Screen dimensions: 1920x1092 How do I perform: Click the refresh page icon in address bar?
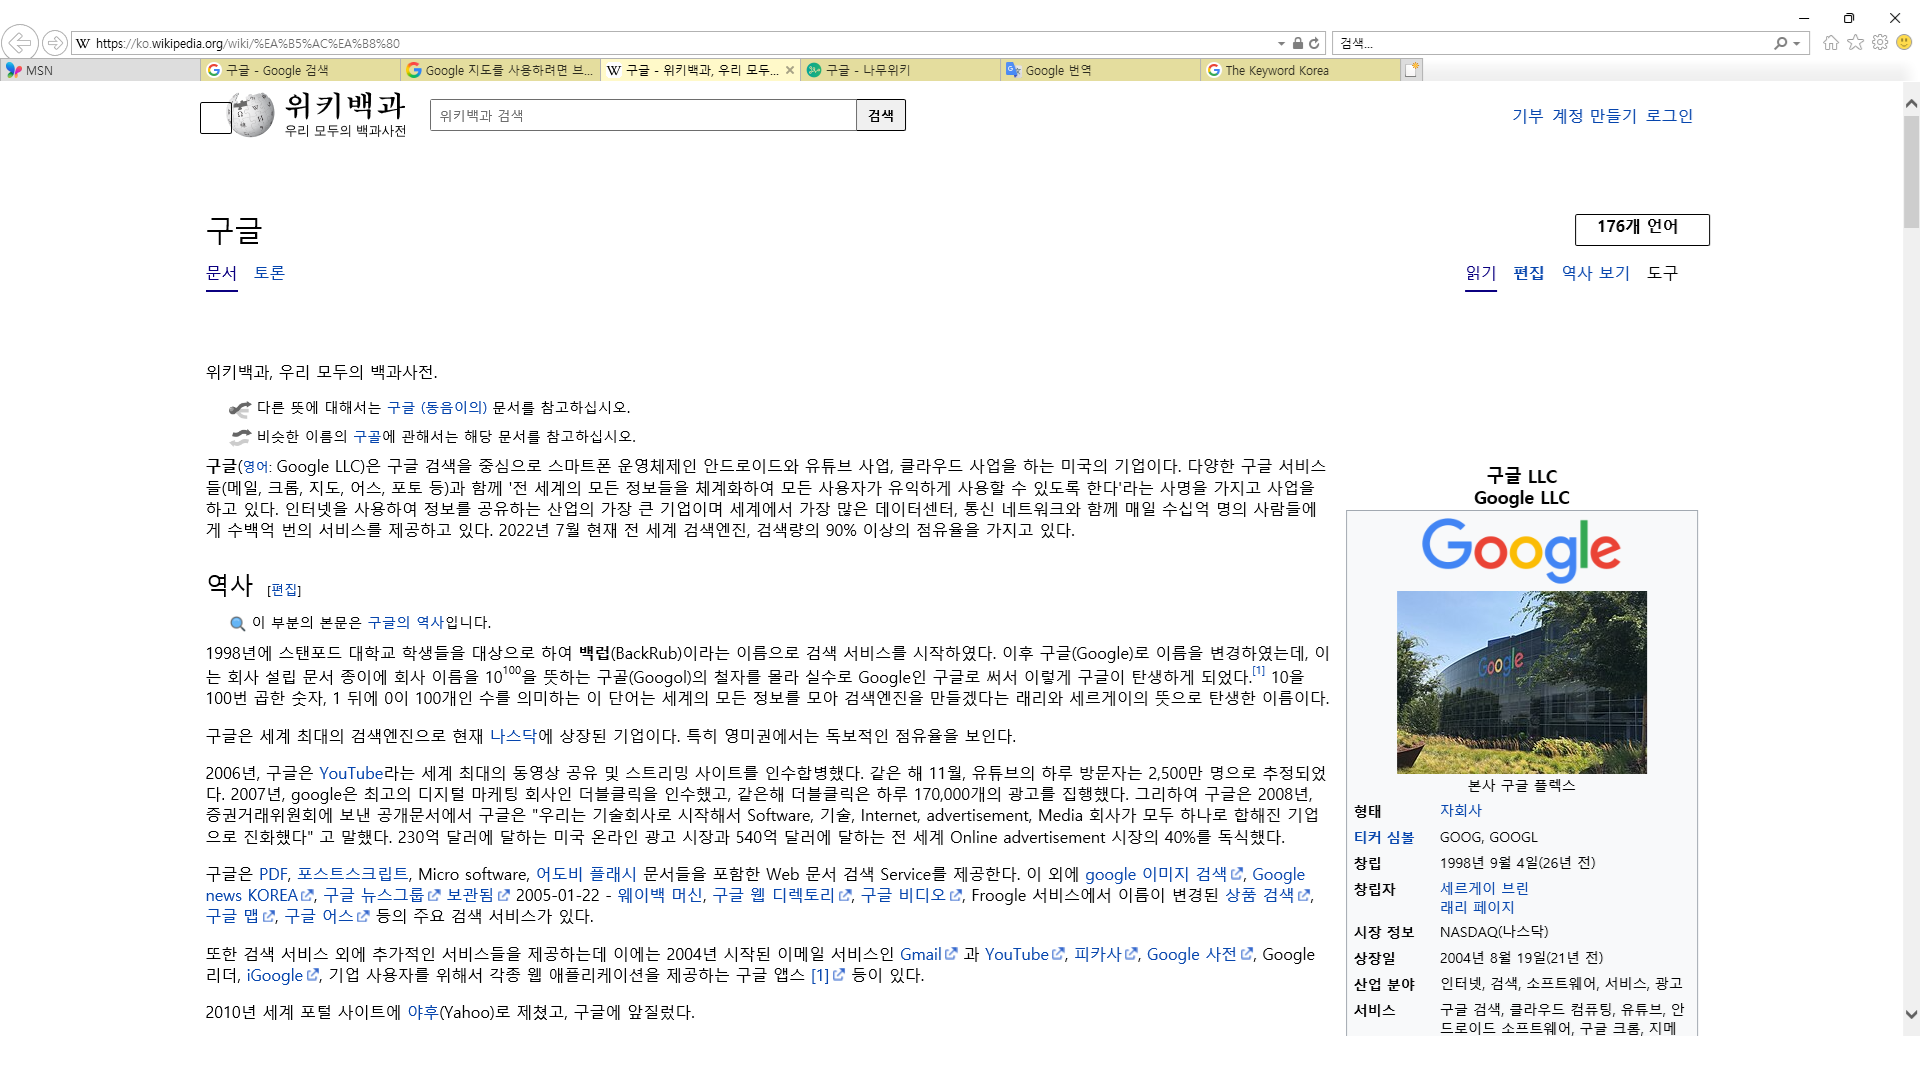pos(1314,43)
